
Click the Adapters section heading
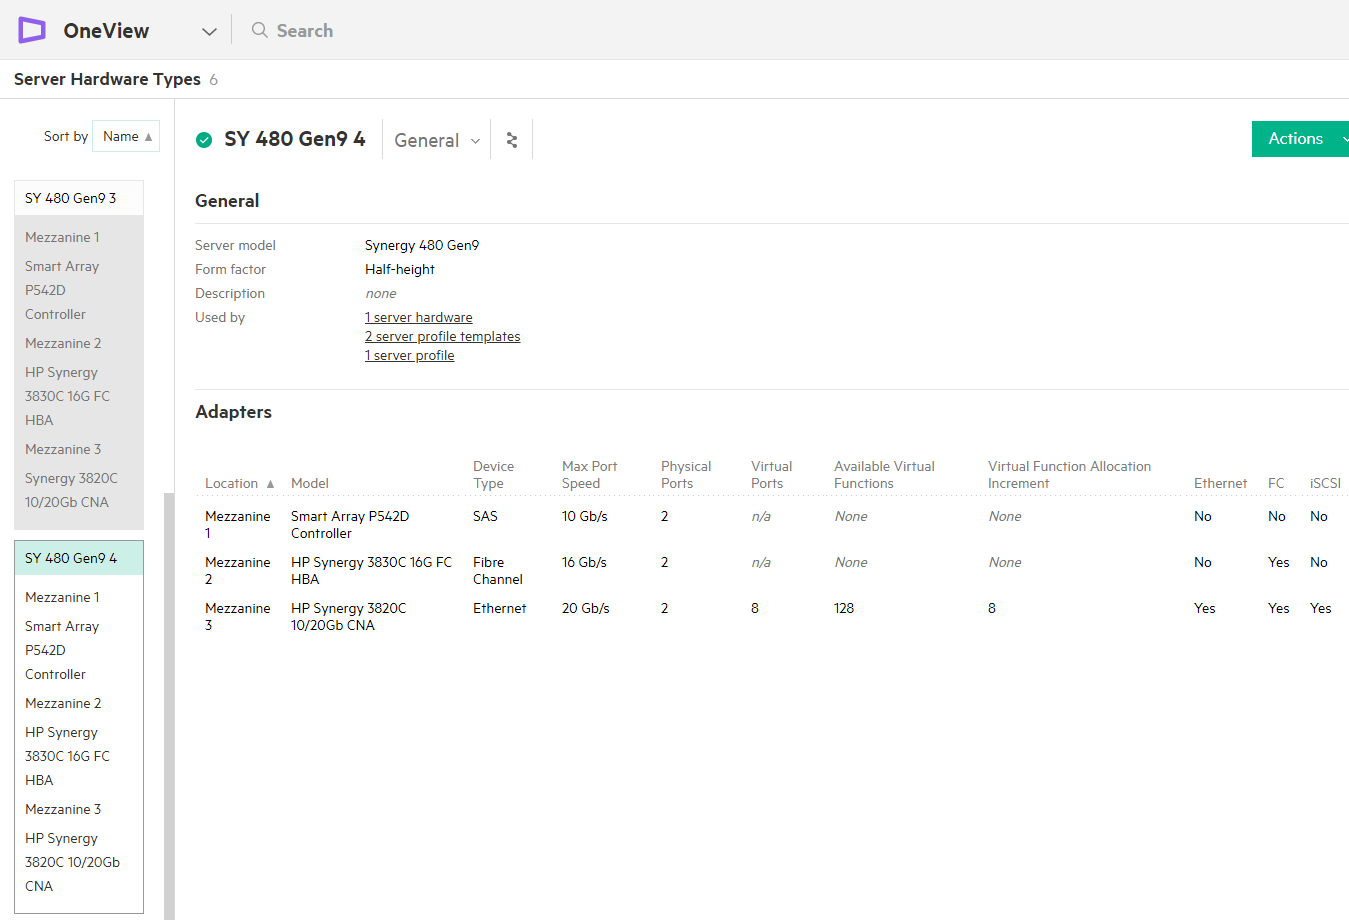(233, 412)
